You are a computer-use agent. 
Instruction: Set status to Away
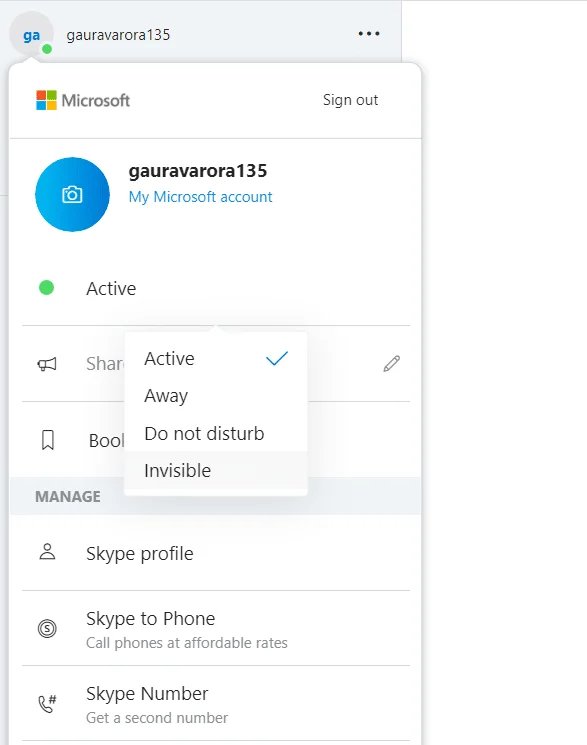216,396
